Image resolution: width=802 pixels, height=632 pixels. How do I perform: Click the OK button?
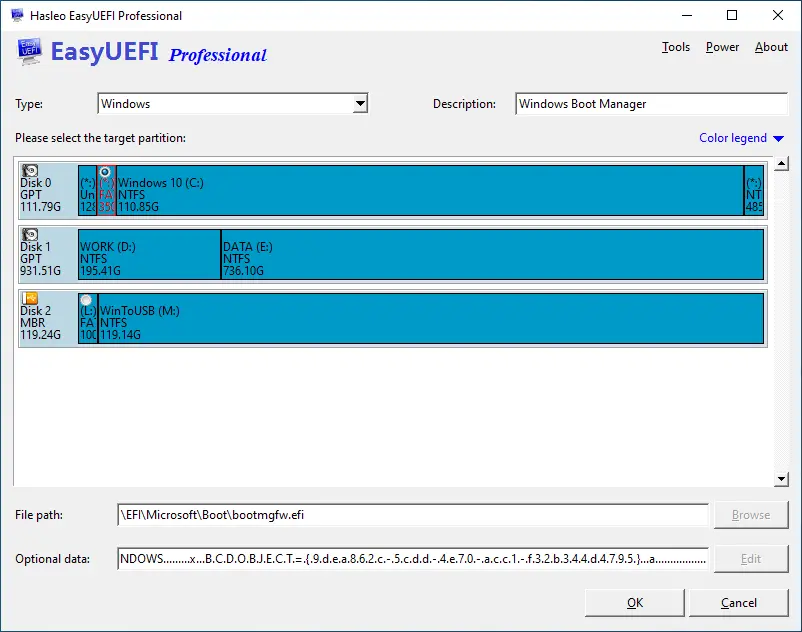(x=635, y=603)
